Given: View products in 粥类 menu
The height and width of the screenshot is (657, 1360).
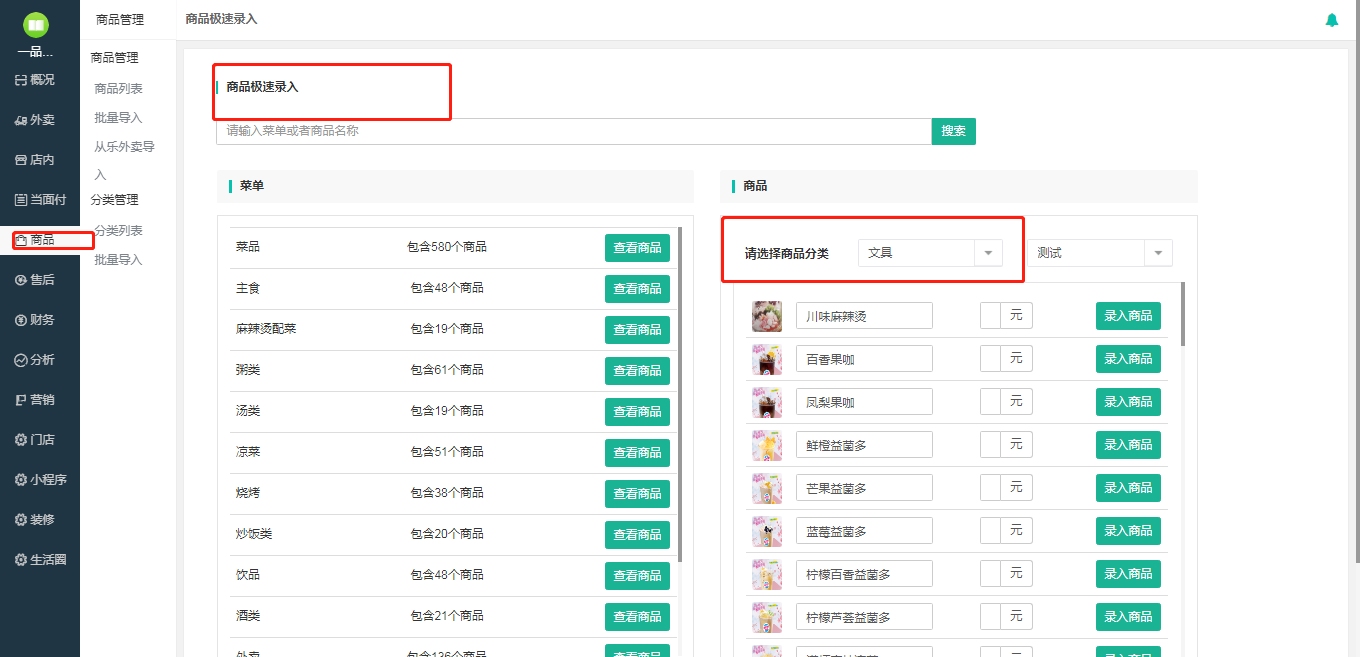Looking at the screenshot, I should pos(637,371).
